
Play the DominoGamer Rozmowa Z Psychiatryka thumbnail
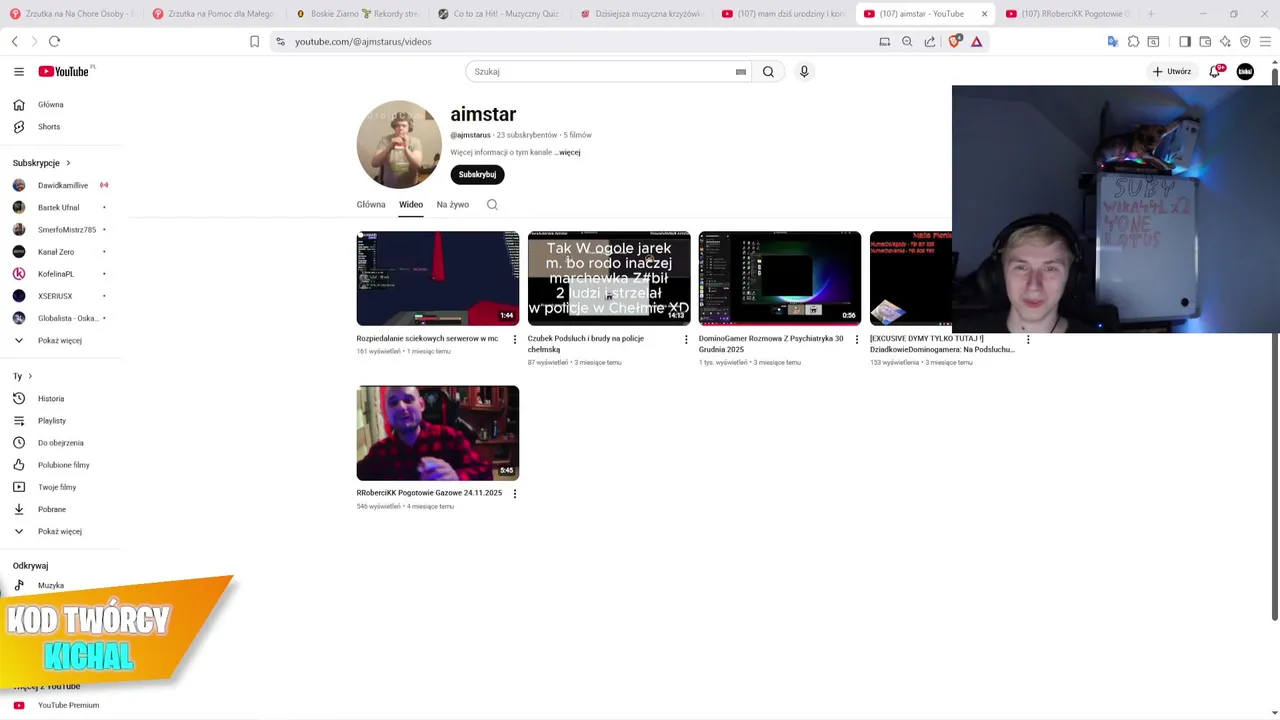[780, 278]
